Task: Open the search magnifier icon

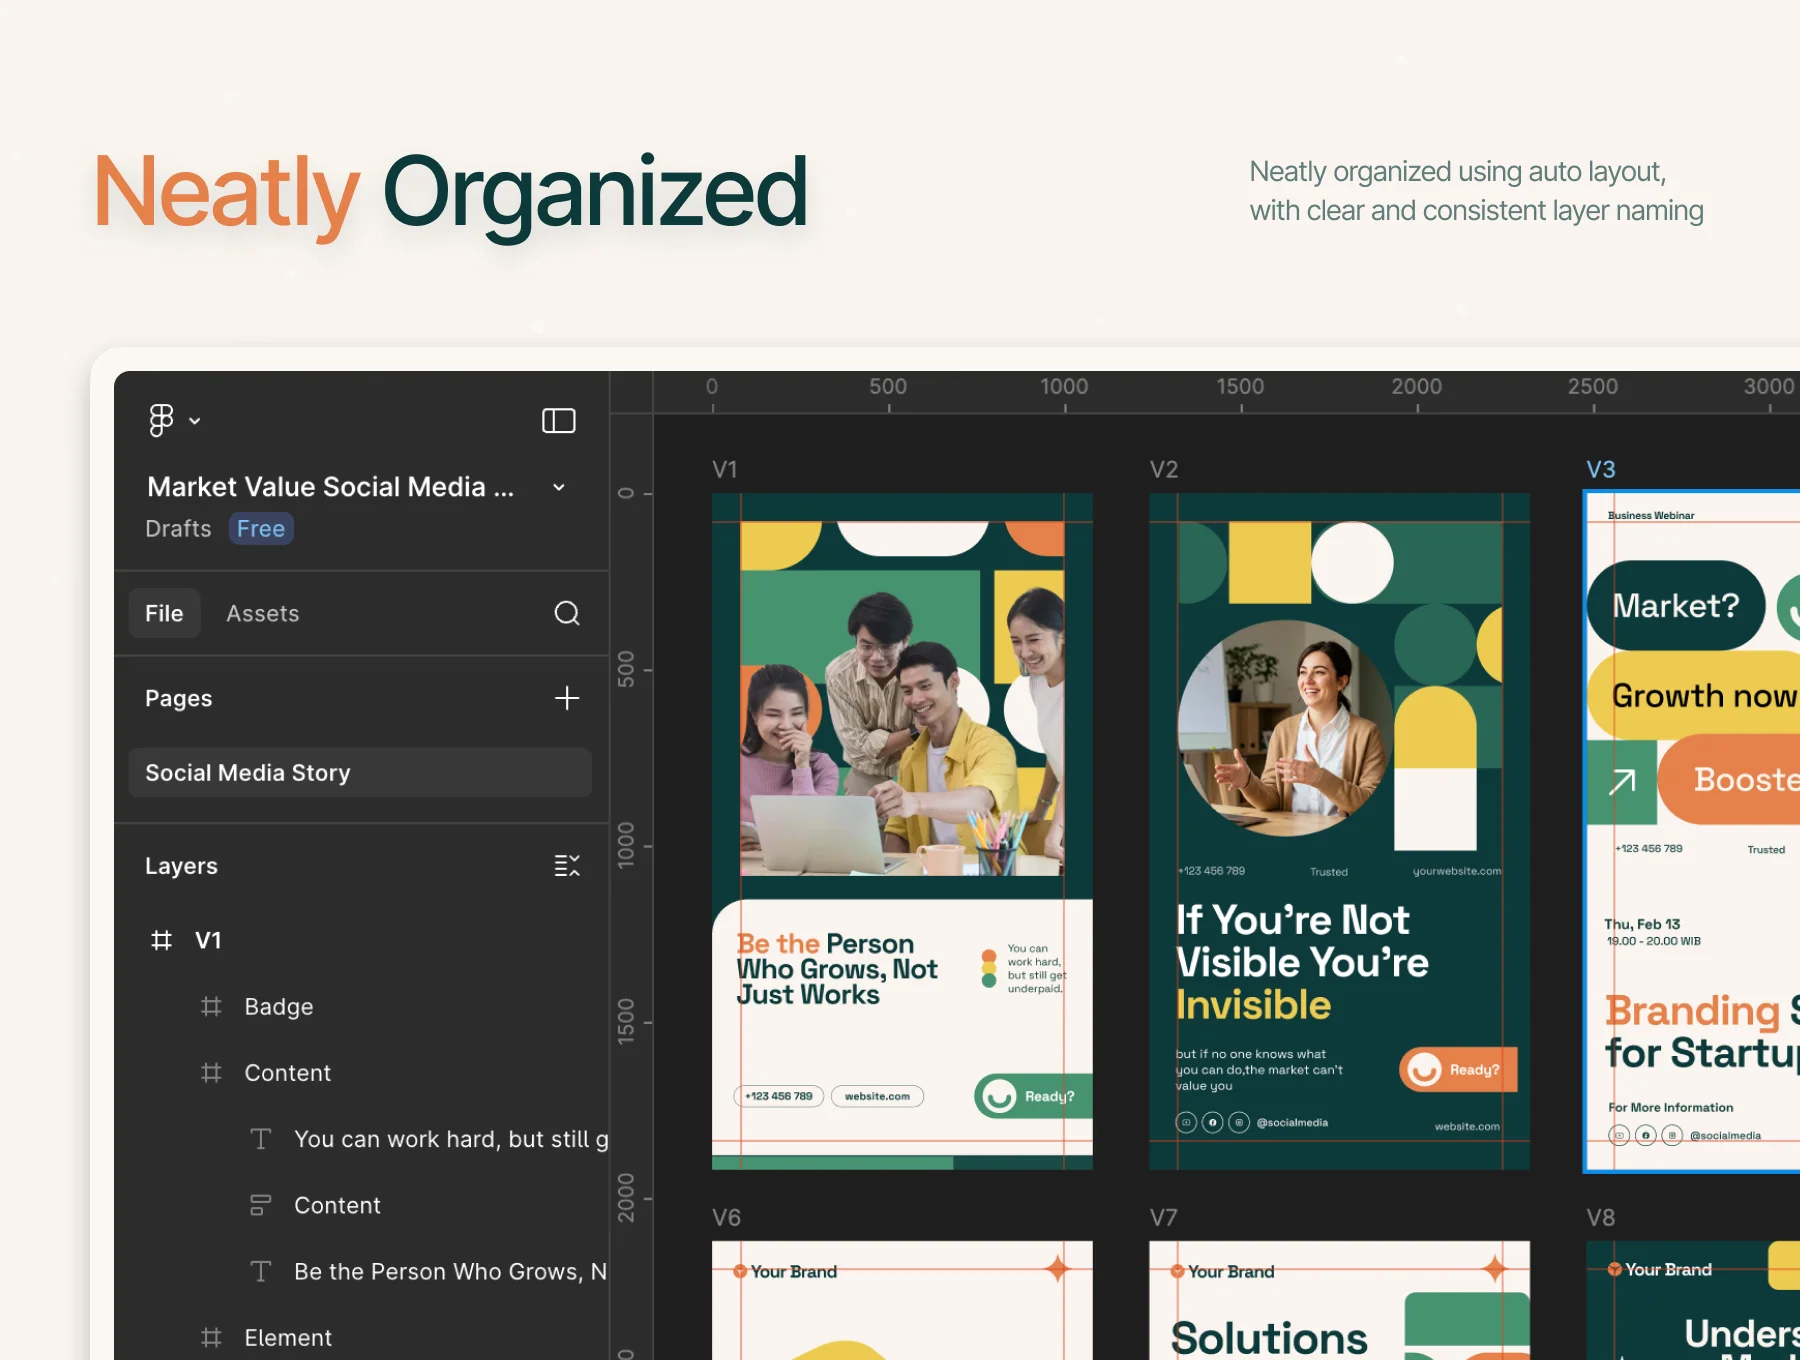Action: pos(567,613)
